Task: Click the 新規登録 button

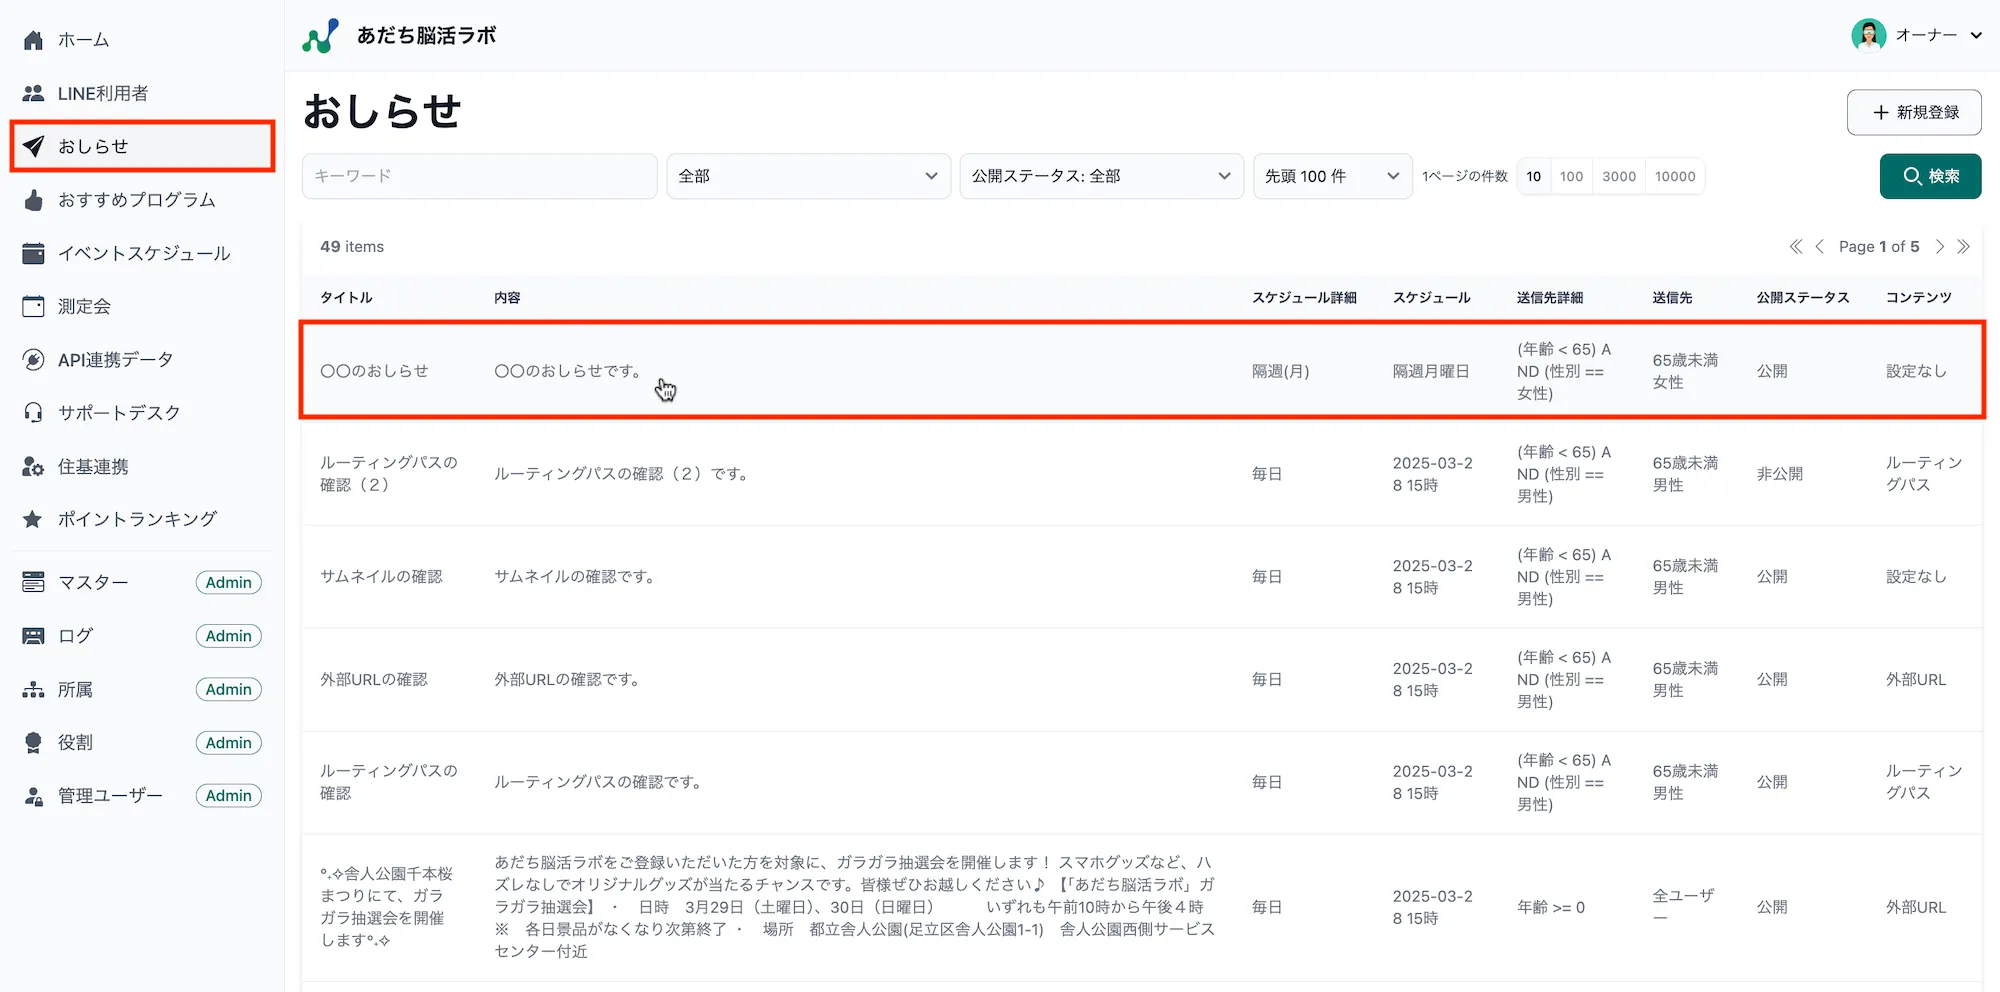Action: 1913,112
